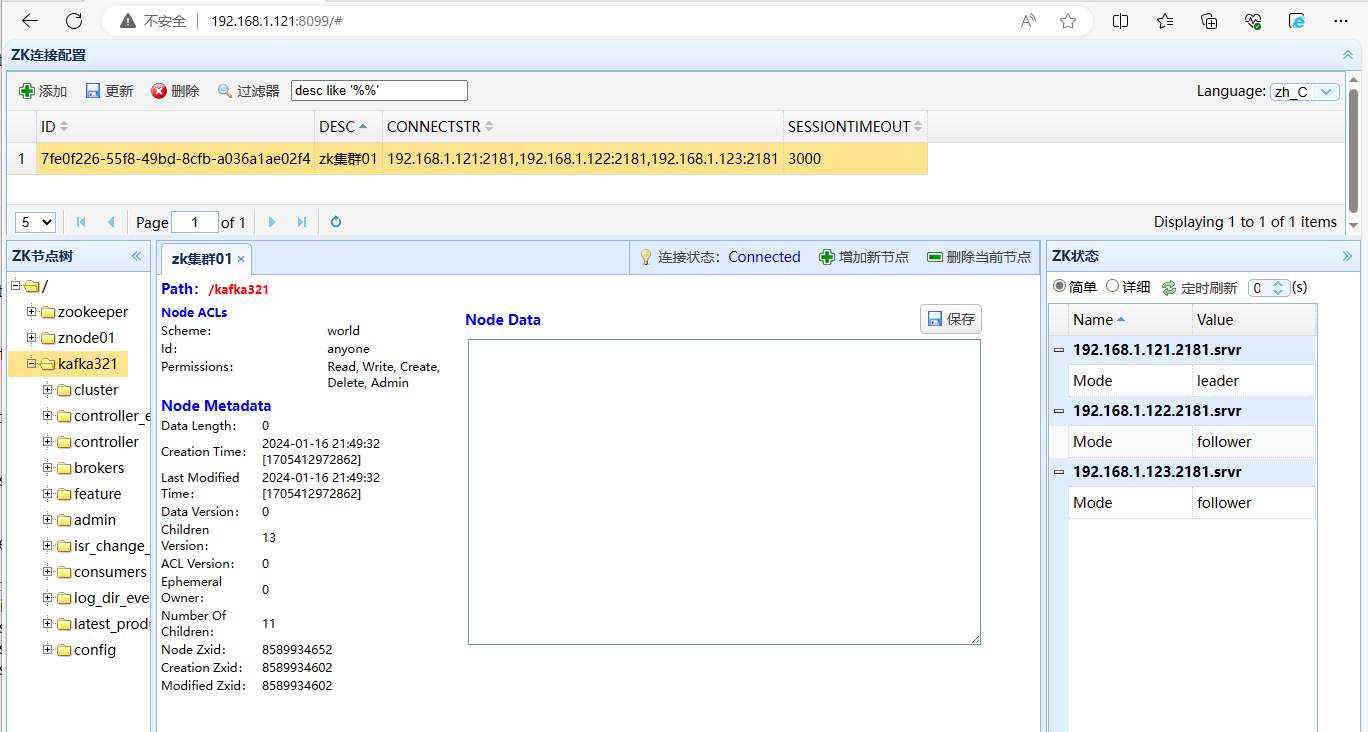Screen dimensions: 1368x732
Task: Expand the brokers tree node
Action: [x=48, y=468]
